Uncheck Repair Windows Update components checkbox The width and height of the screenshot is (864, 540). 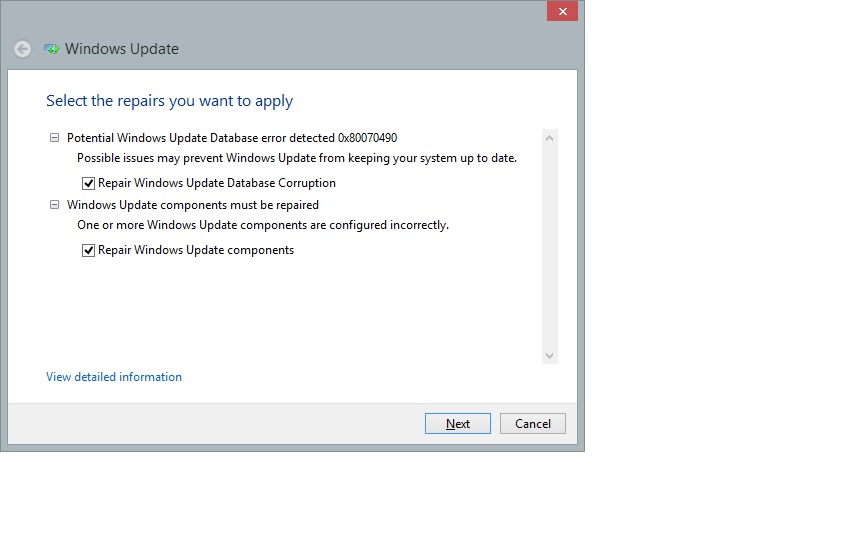point(89,250)
